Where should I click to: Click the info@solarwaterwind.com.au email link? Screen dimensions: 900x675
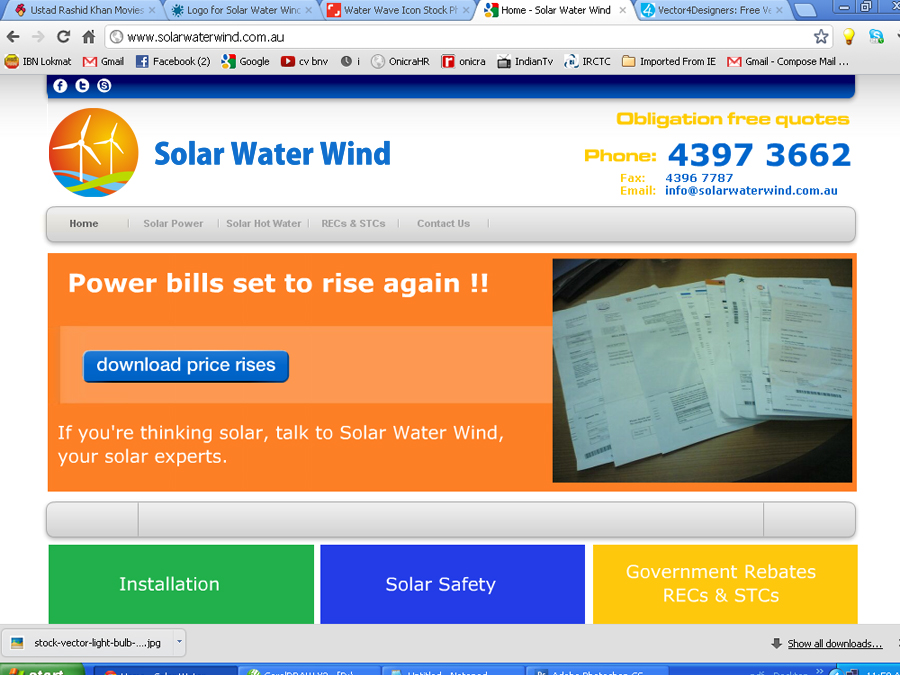point(751,191)
